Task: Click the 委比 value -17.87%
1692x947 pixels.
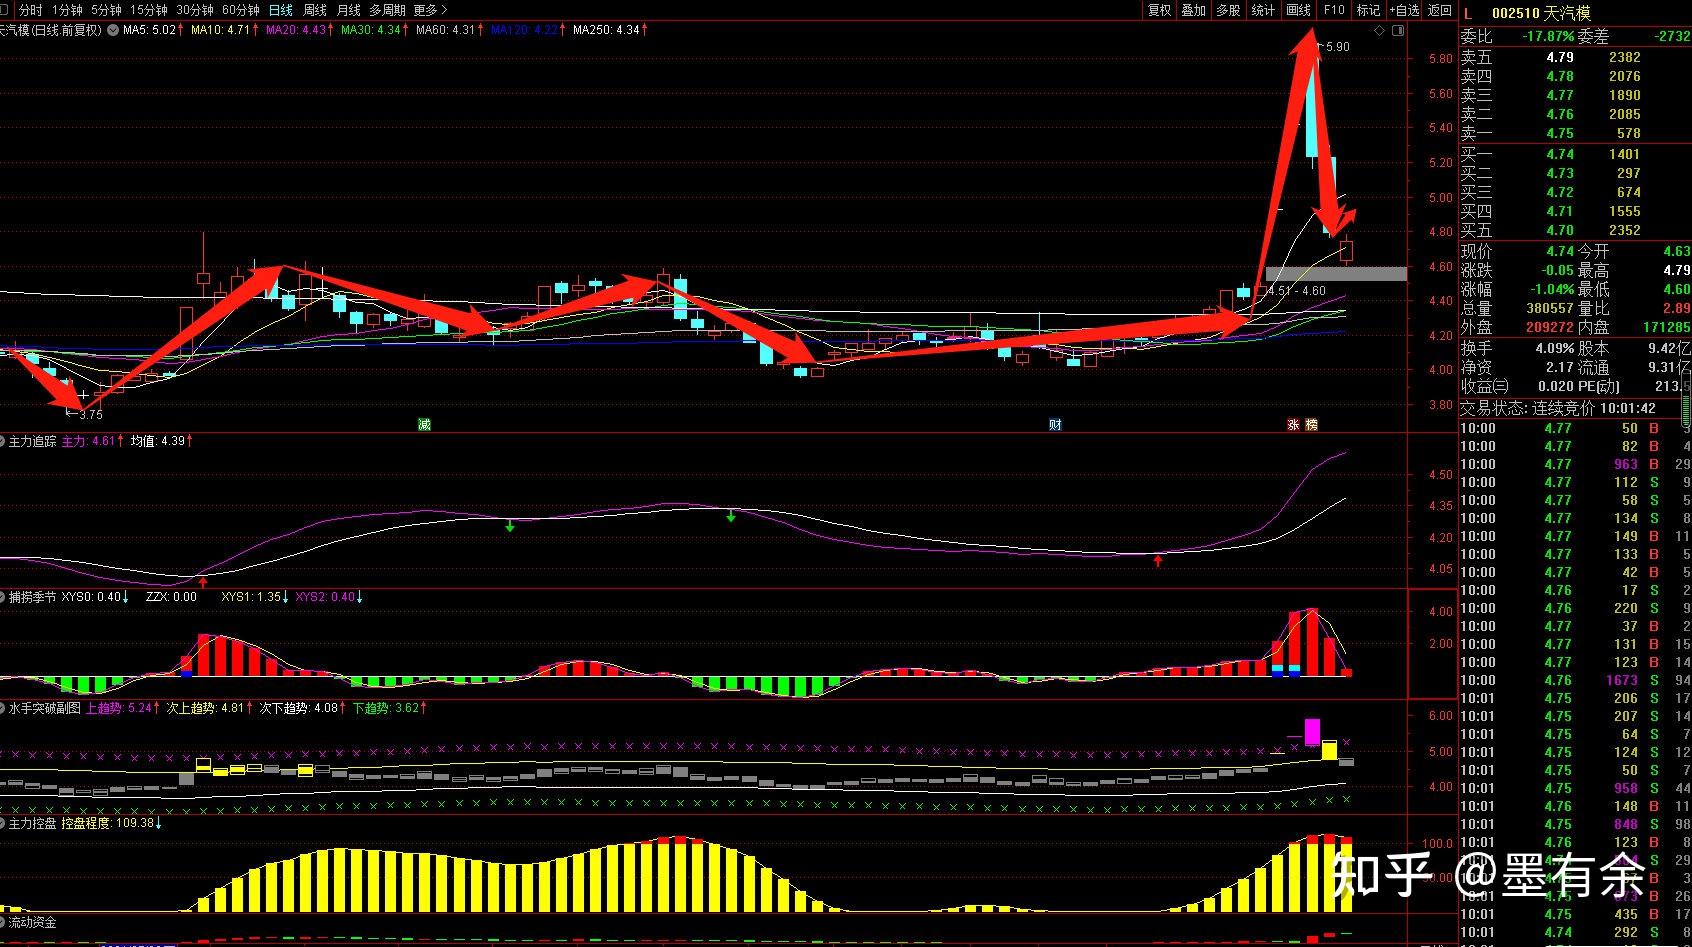Action: [1548, 36]
